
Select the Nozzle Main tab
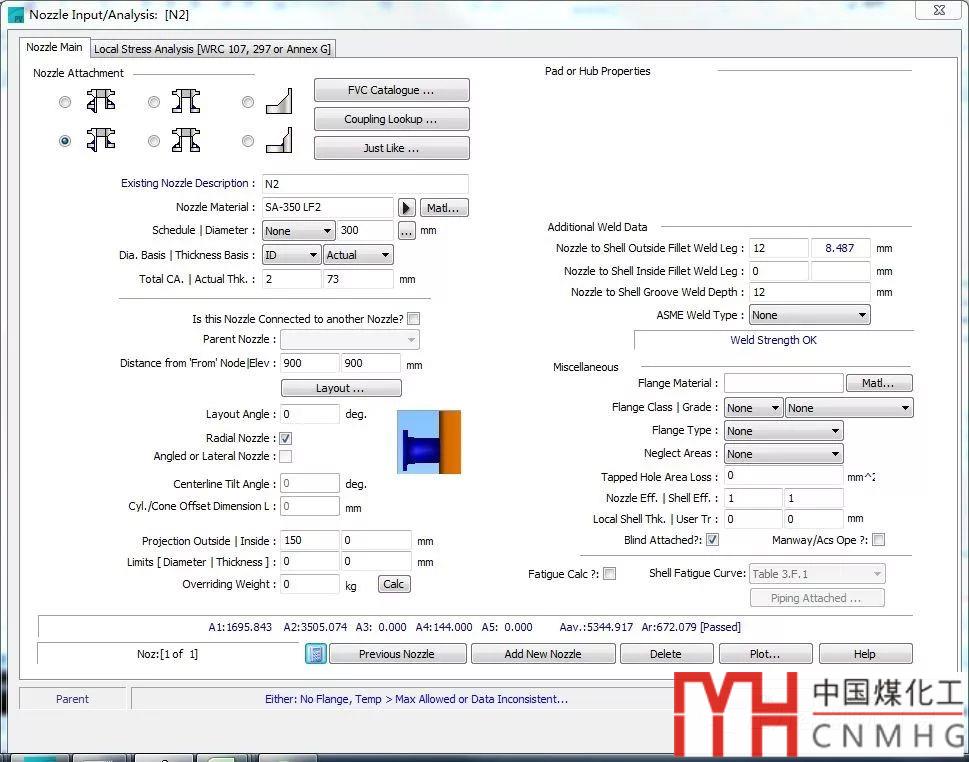click(x=54, y=48)
